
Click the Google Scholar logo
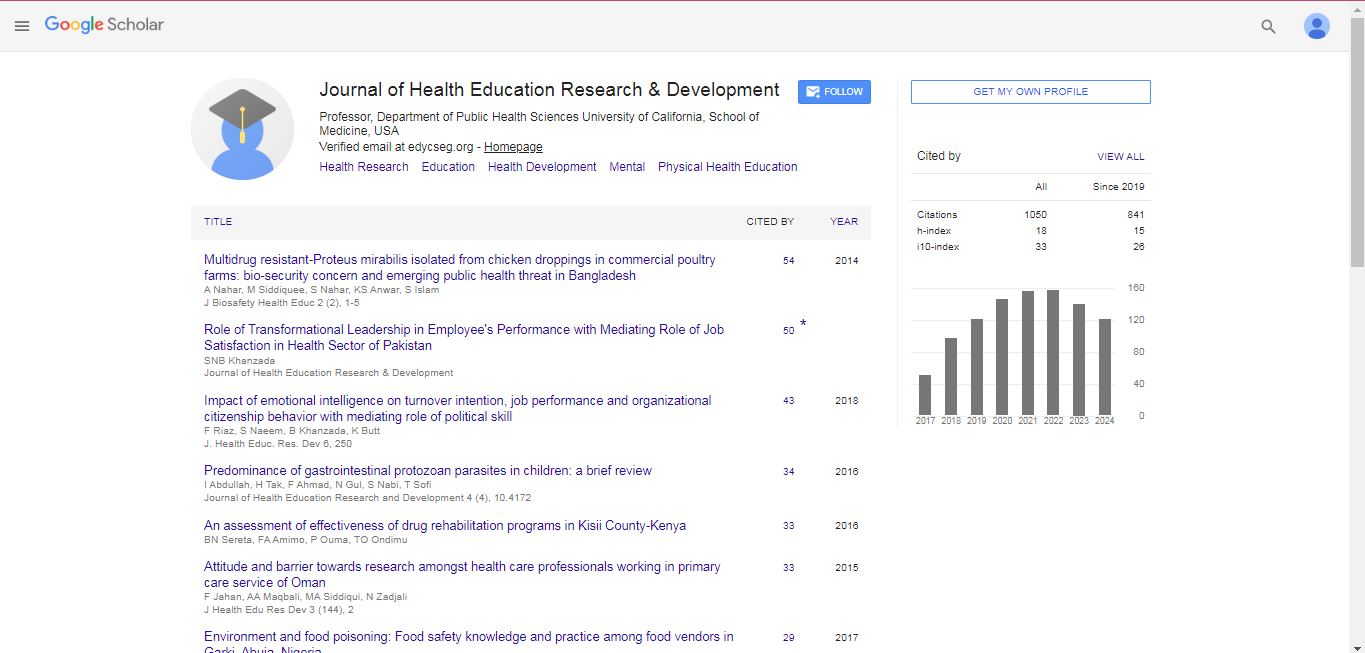(104, 25)
